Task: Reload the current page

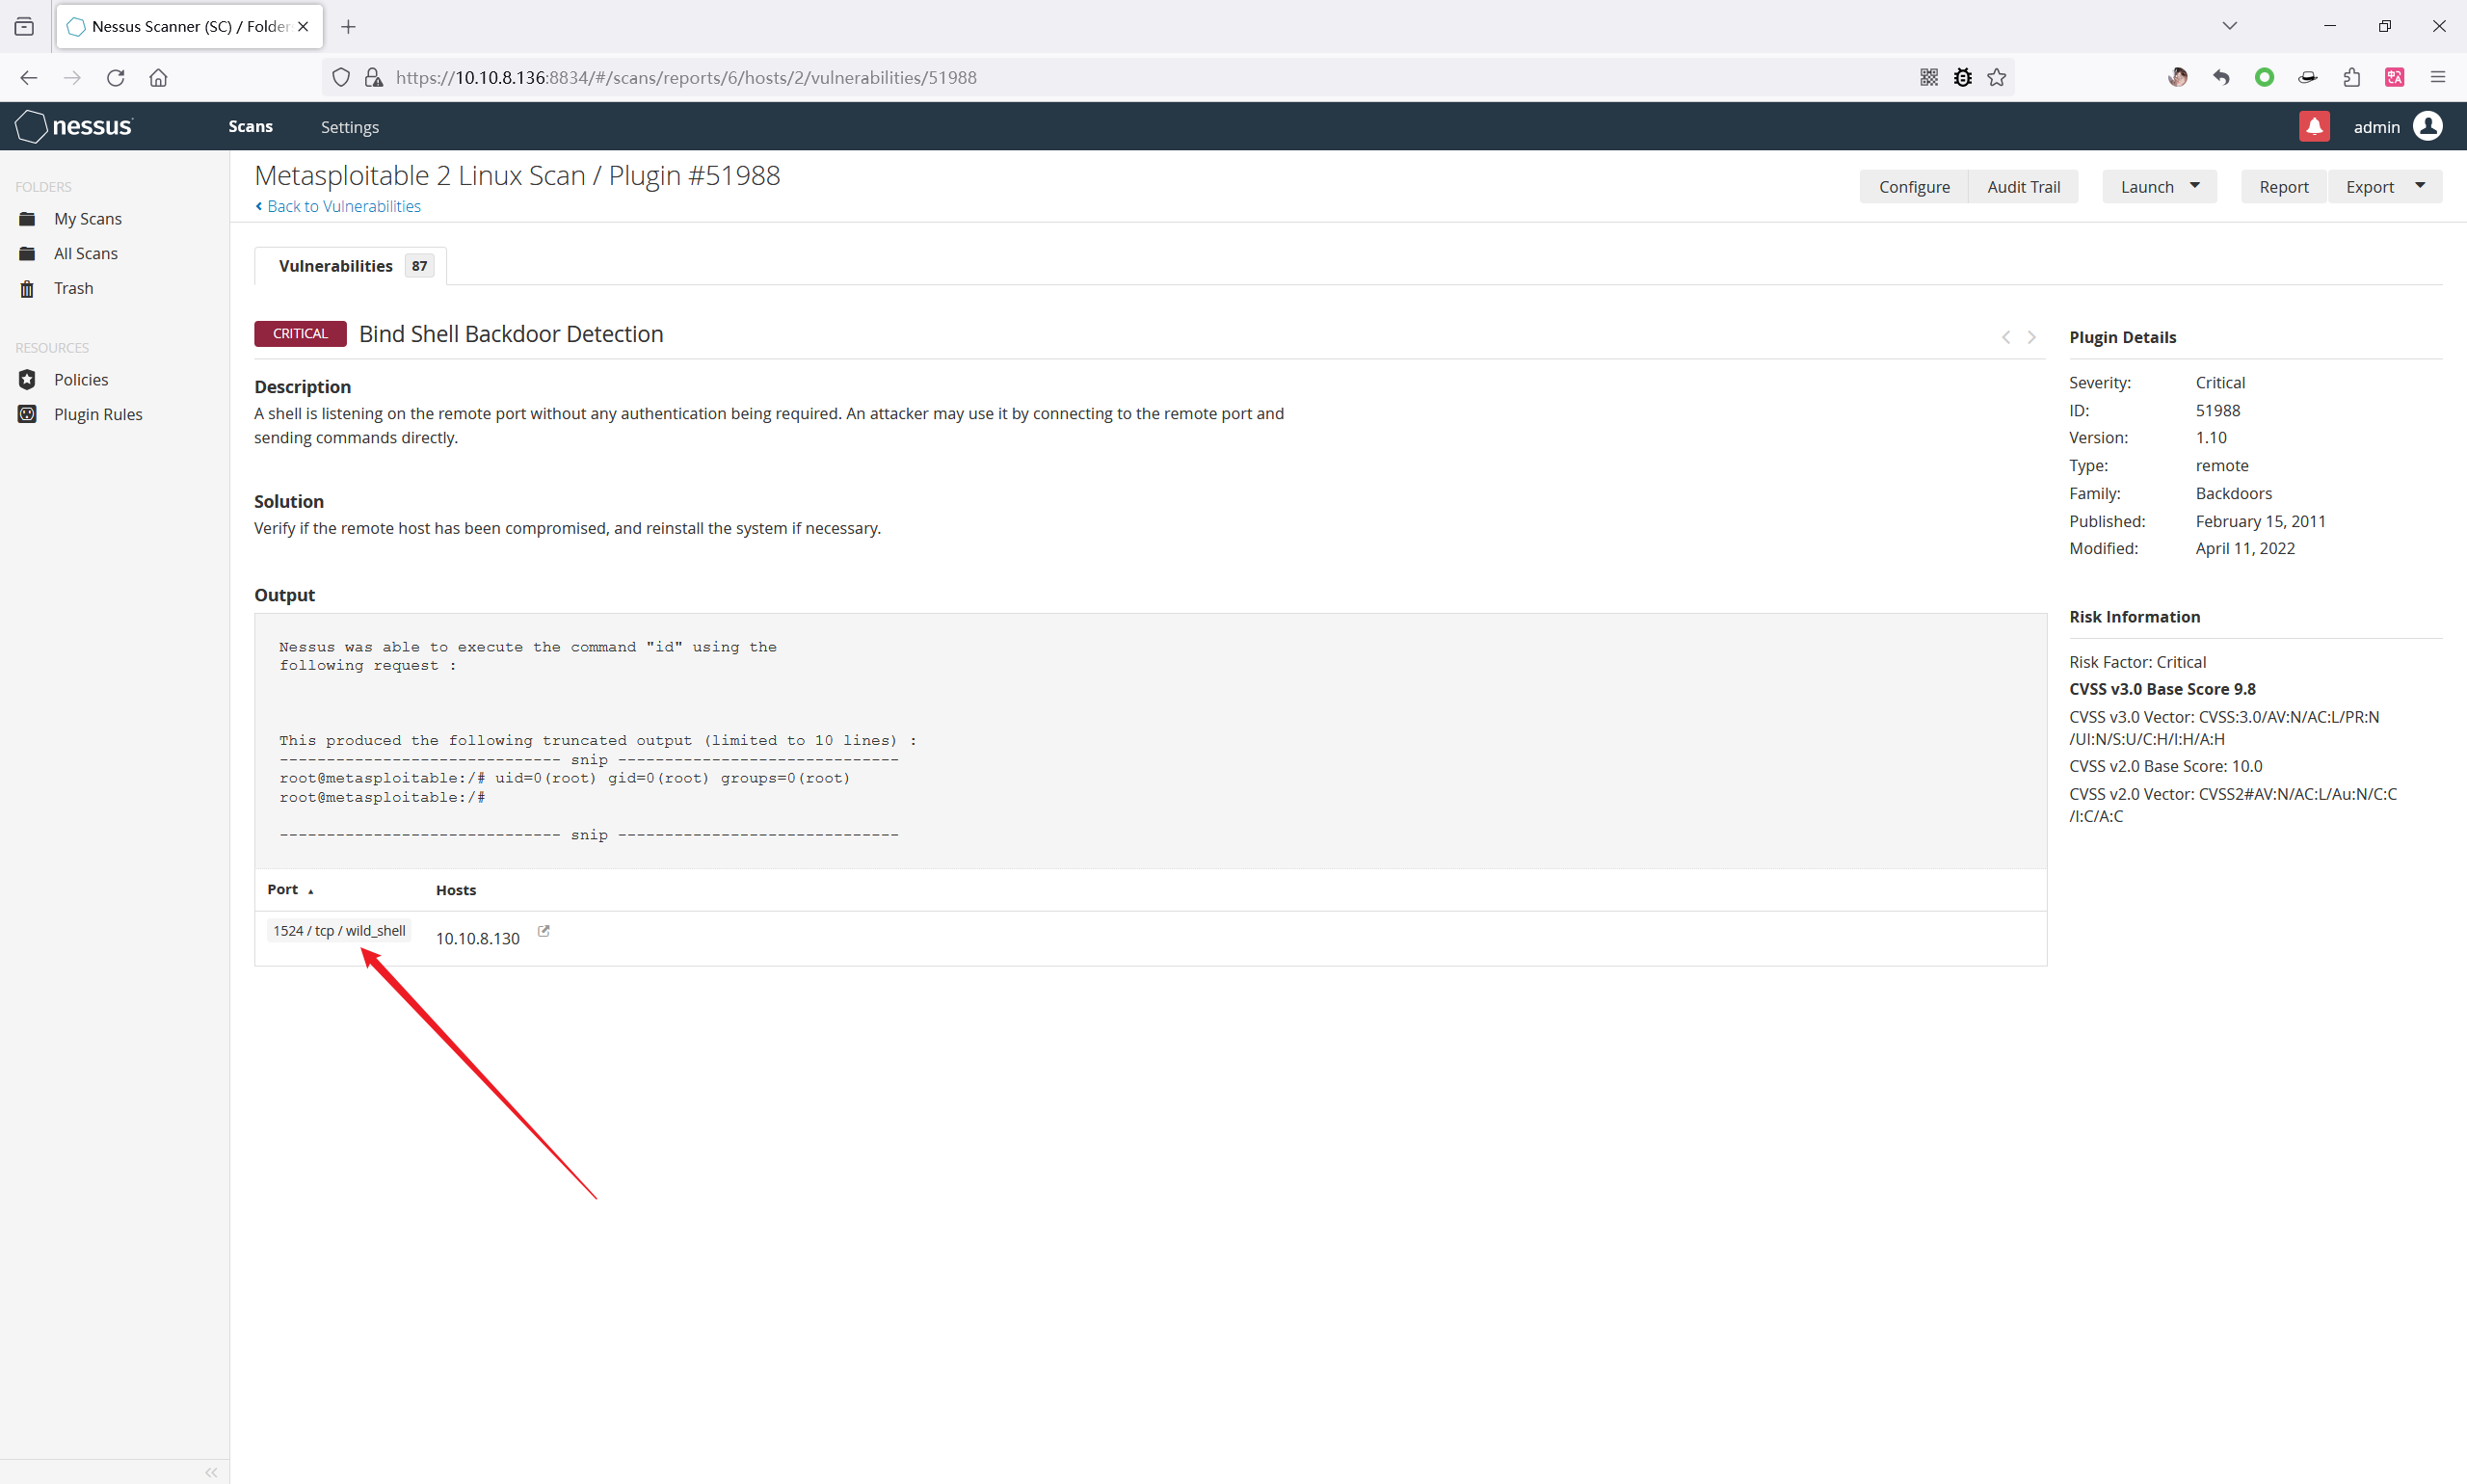Action: point(115,77)
